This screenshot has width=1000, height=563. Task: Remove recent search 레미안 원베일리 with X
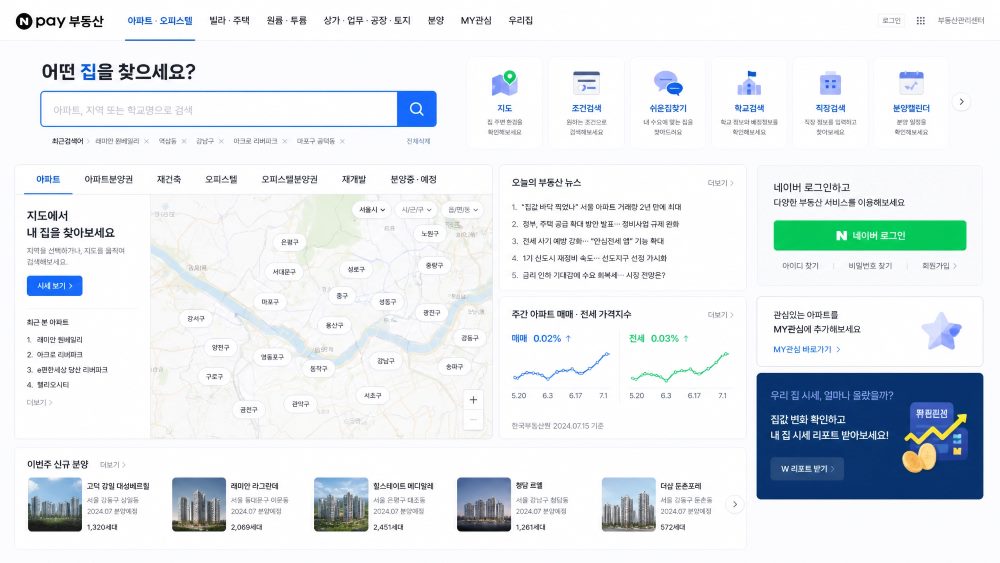coord(146,142)
